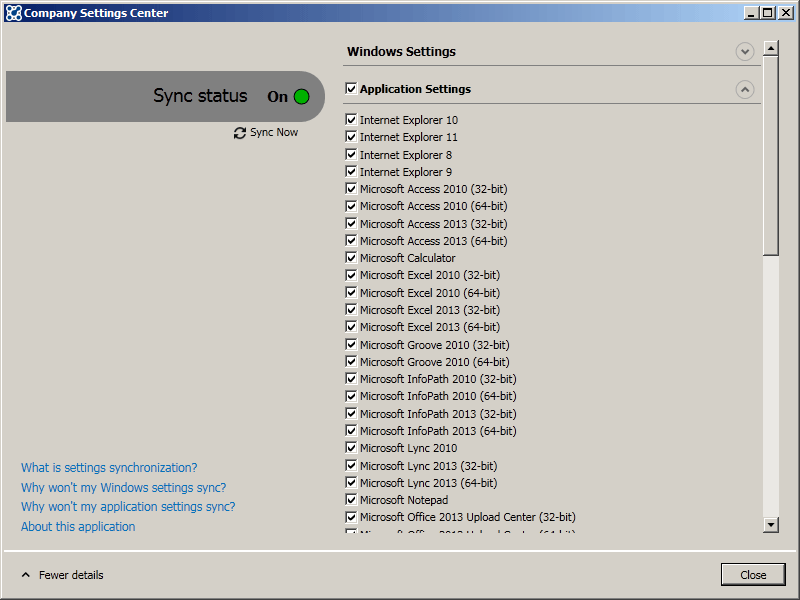
Task: Expand the Windows Settings section
Action: click(x=745, y=52)
